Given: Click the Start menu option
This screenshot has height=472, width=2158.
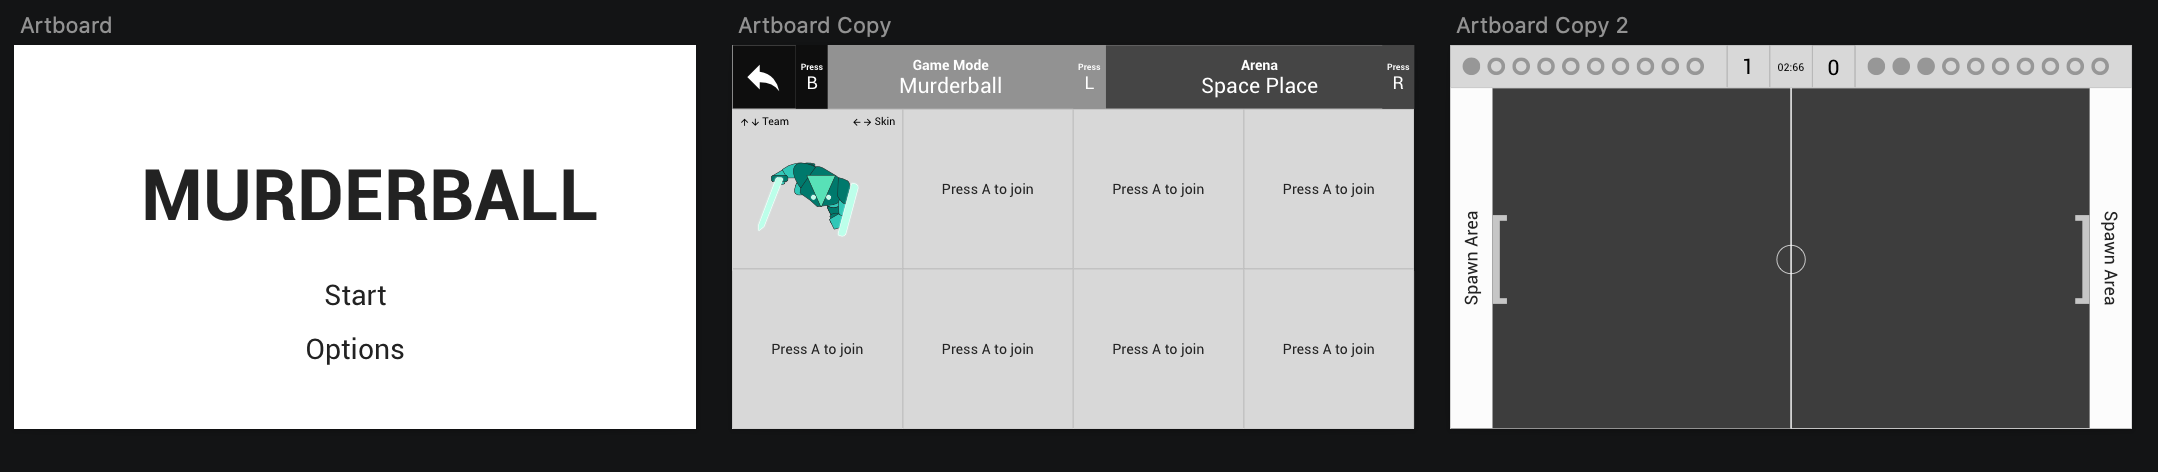Looking at the screenshot, I should click(355, 296).
